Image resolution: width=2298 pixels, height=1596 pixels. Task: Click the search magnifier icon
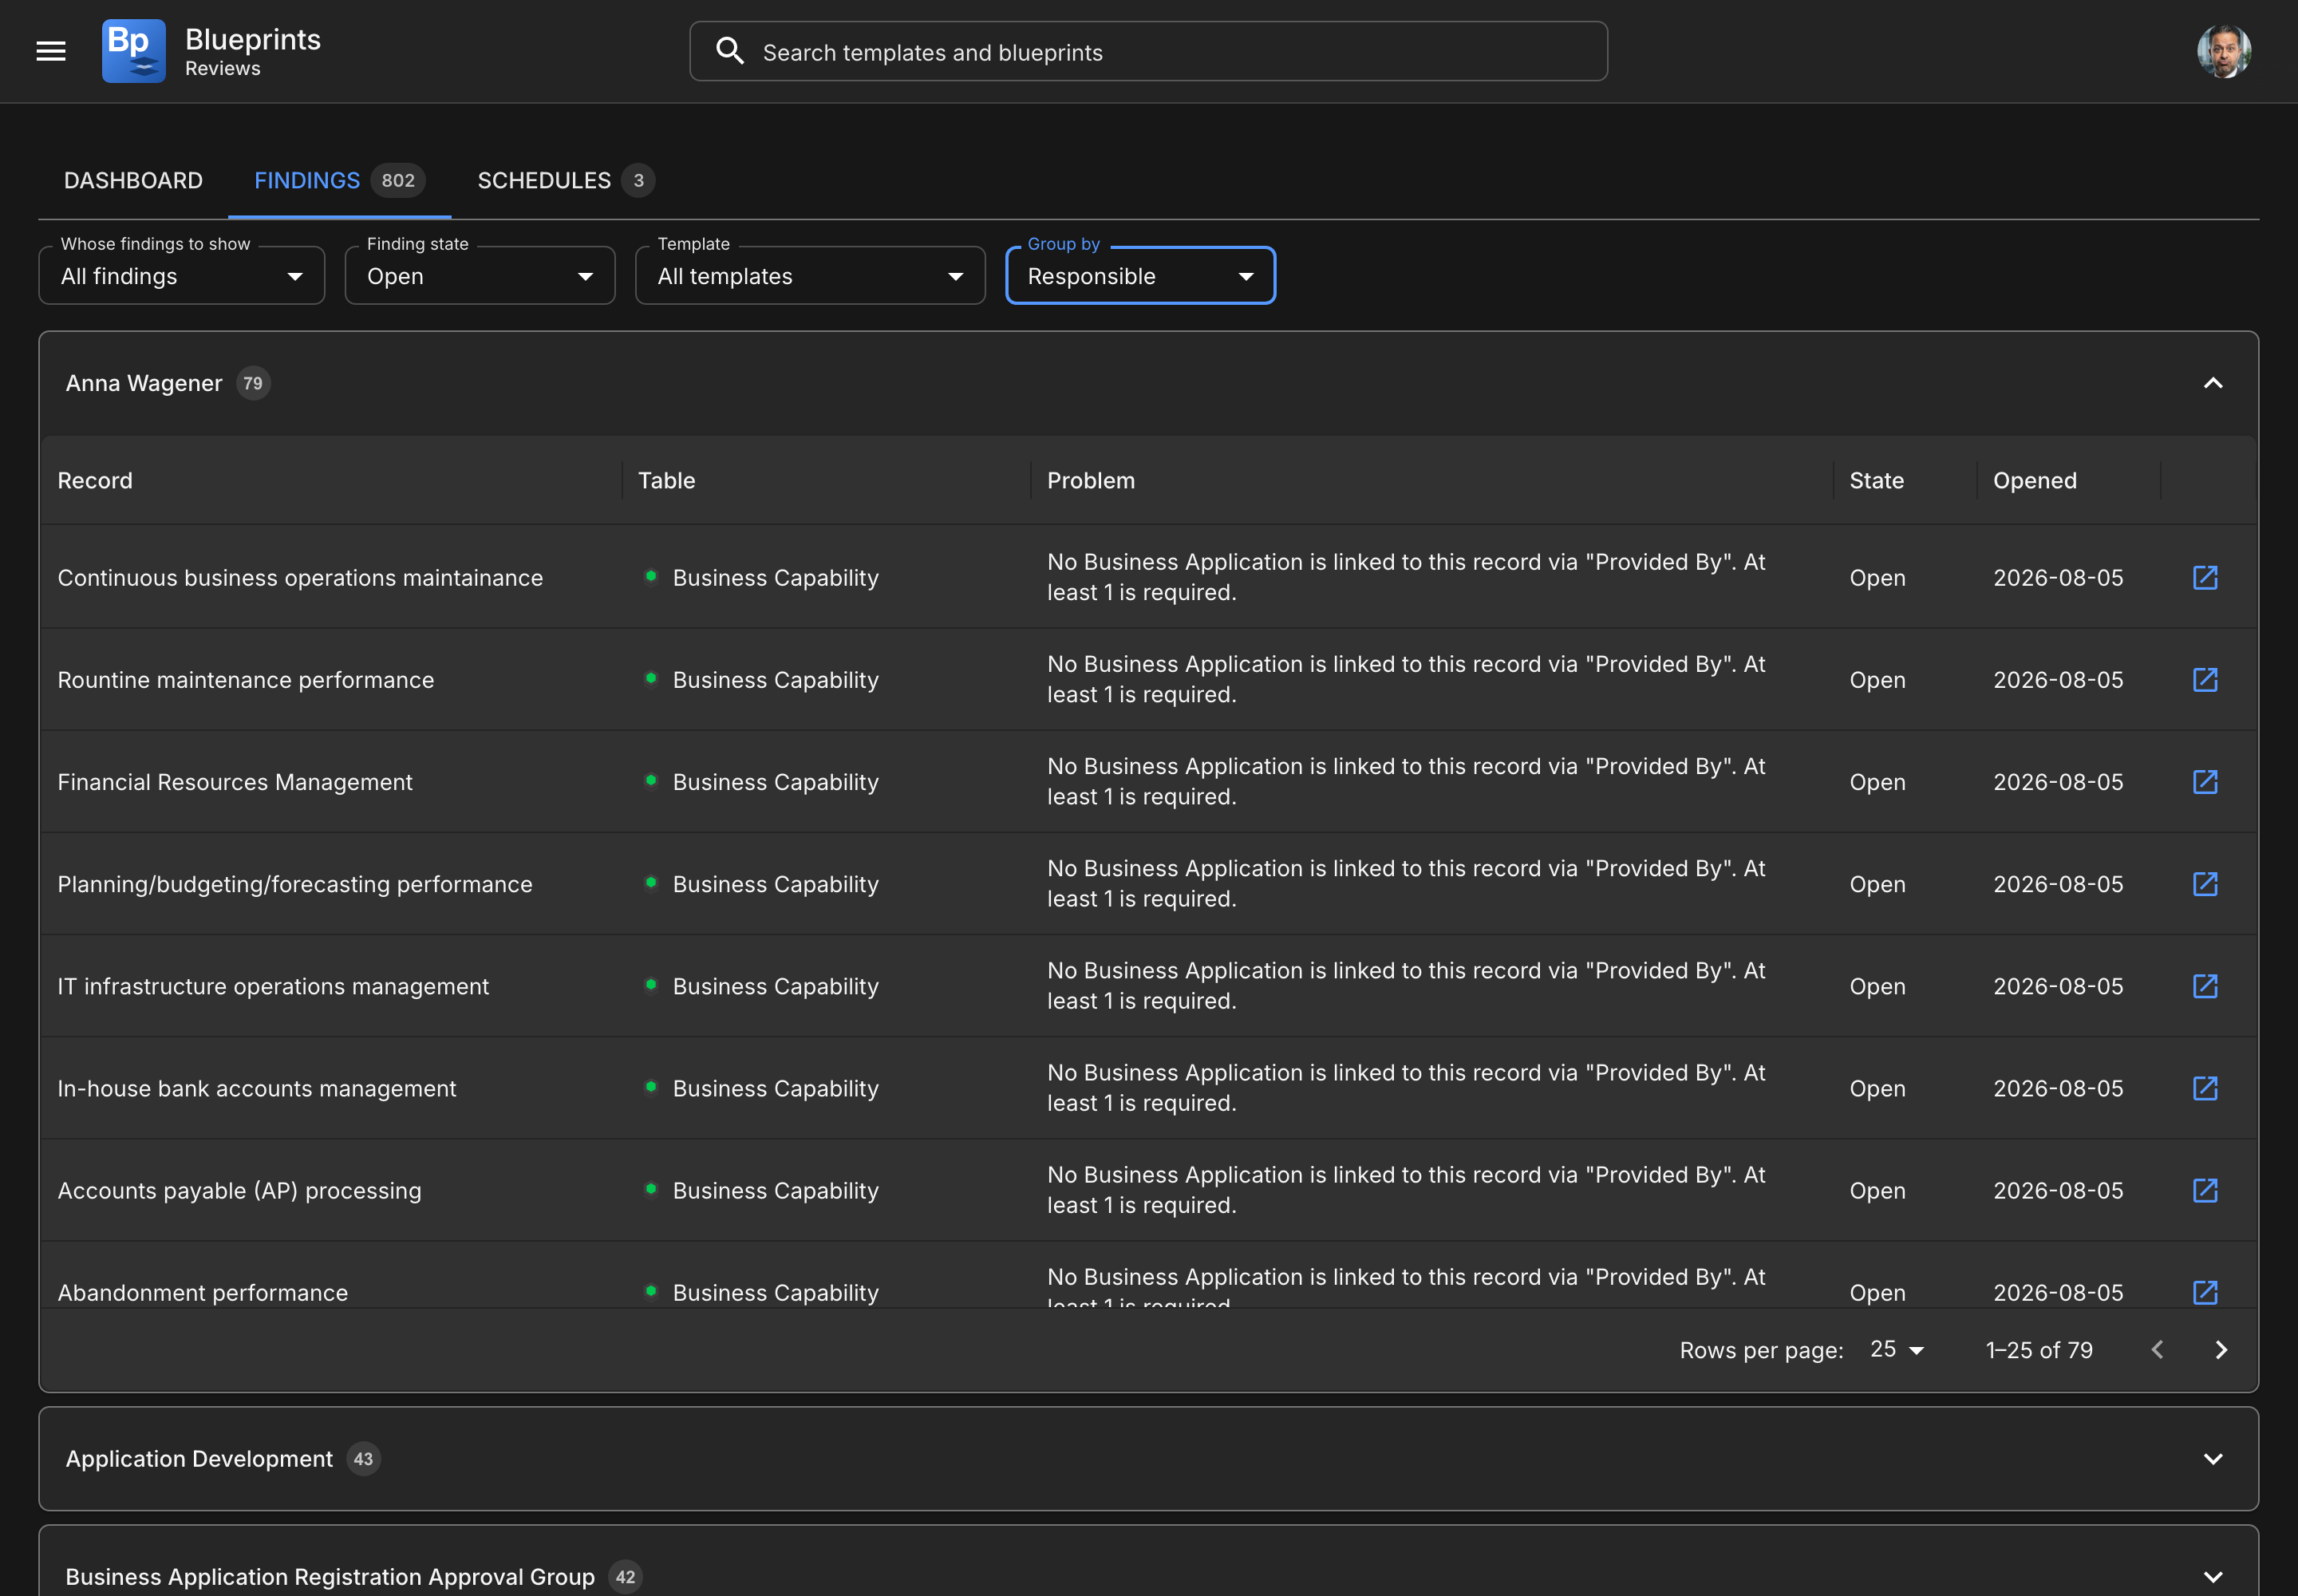730,51
